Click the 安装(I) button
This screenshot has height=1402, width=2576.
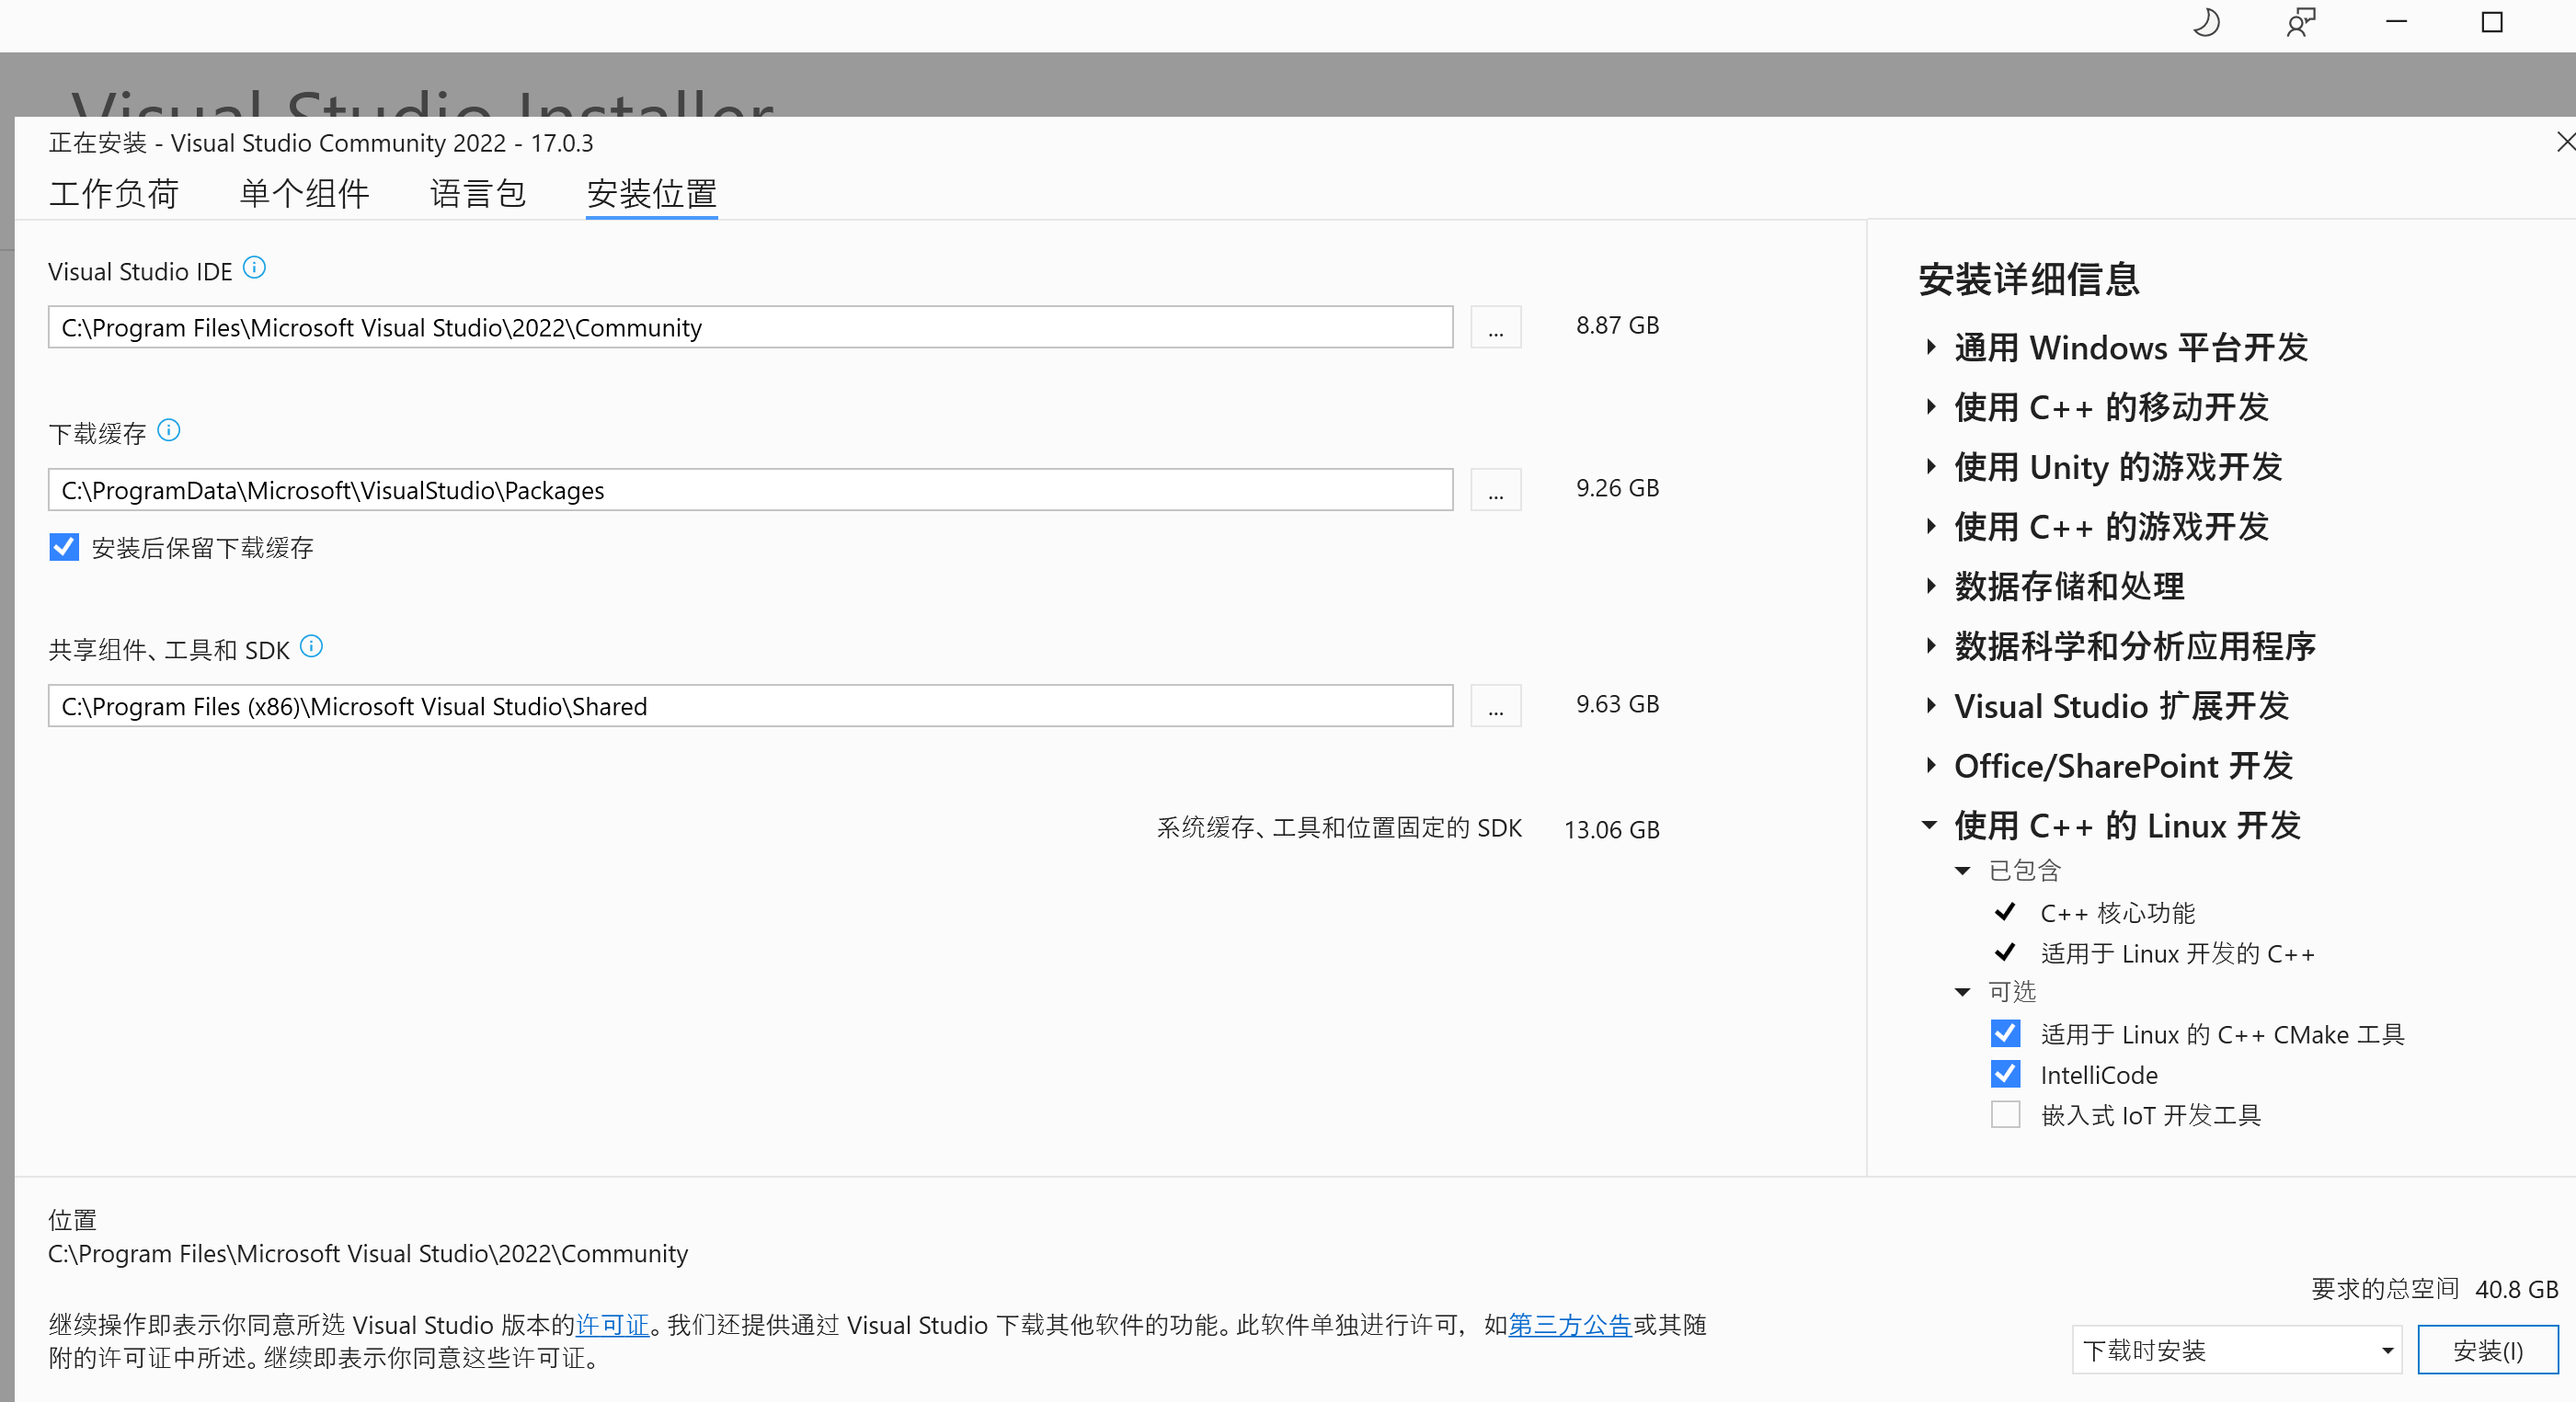pyautogui.click(x=2488, y=1350)
